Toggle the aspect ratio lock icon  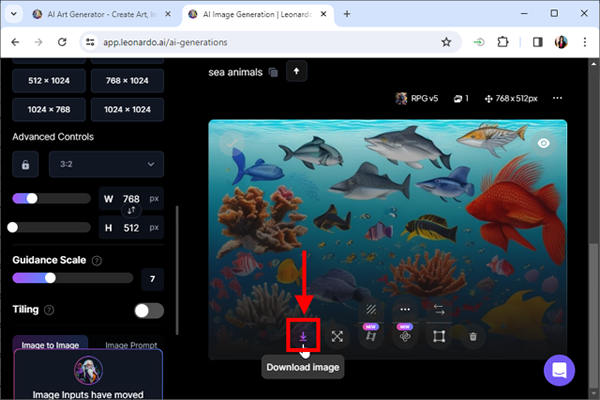point(25,165)
